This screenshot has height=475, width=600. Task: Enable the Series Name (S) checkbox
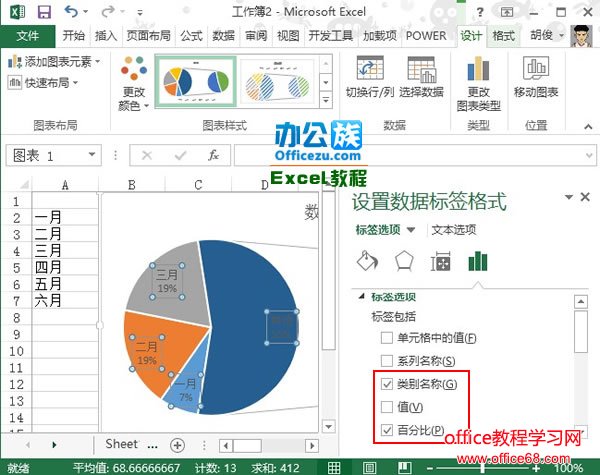point(387,361)
